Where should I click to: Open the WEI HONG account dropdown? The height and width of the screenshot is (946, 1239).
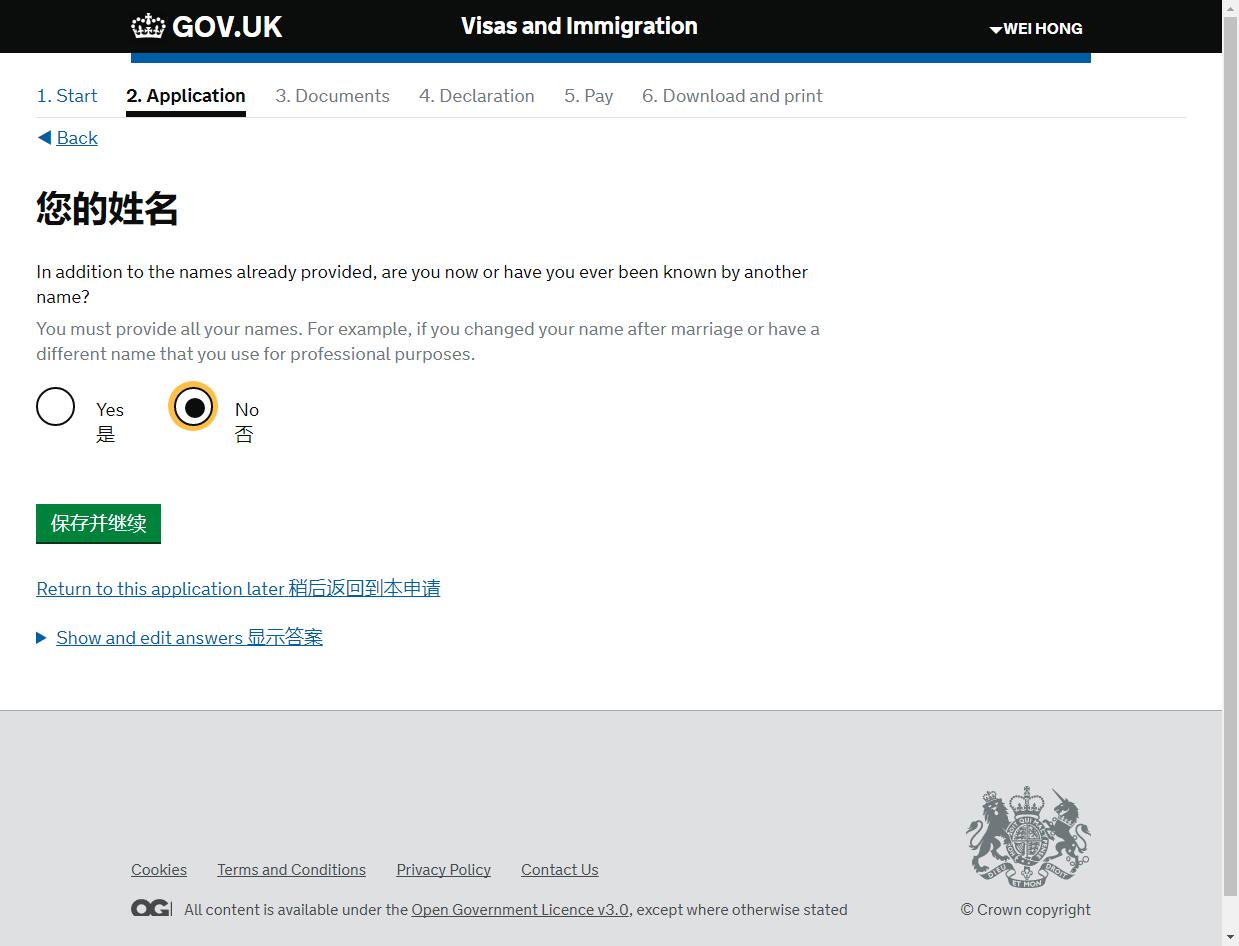[1036, 29]
